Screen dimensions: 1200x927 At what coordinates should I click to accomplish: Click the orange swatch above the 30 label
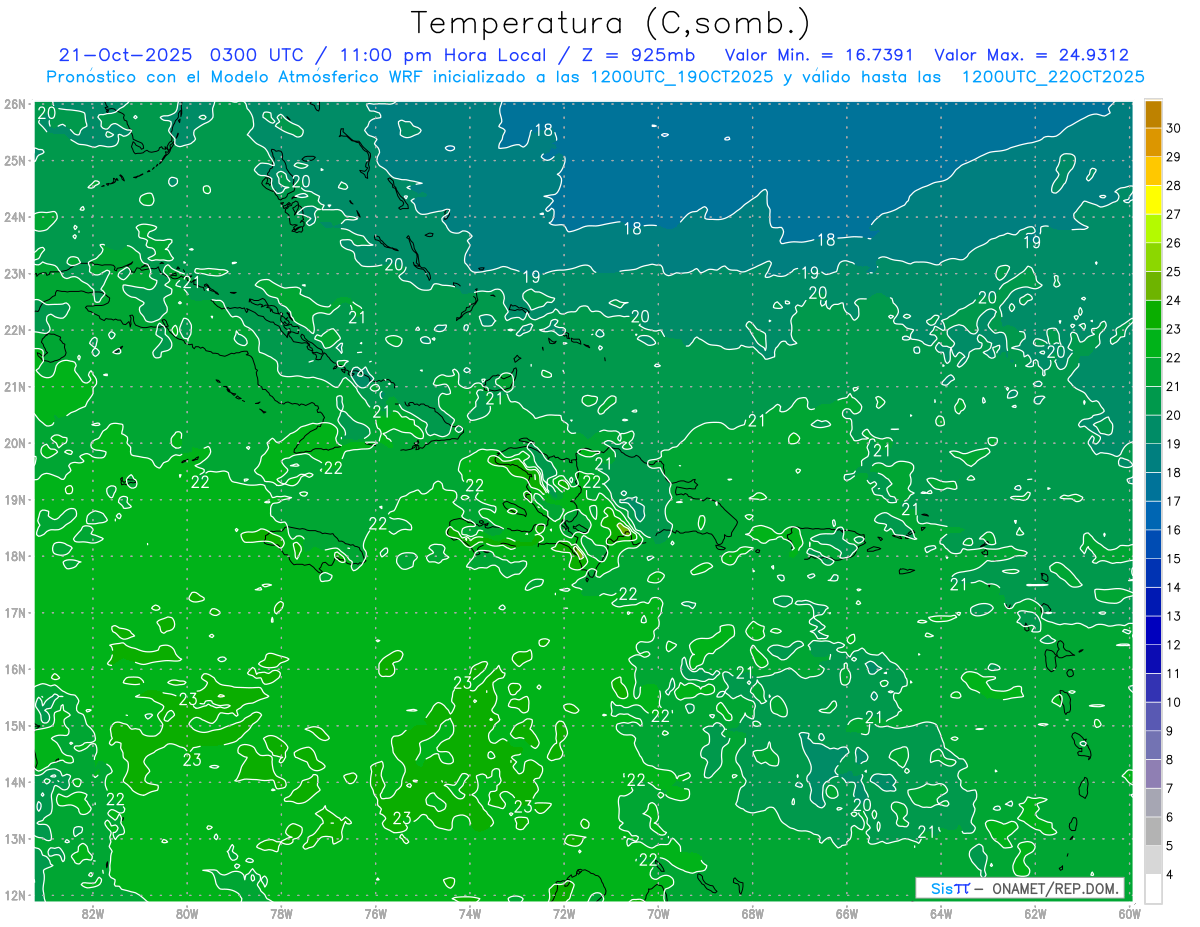[x=1153, y=114]
